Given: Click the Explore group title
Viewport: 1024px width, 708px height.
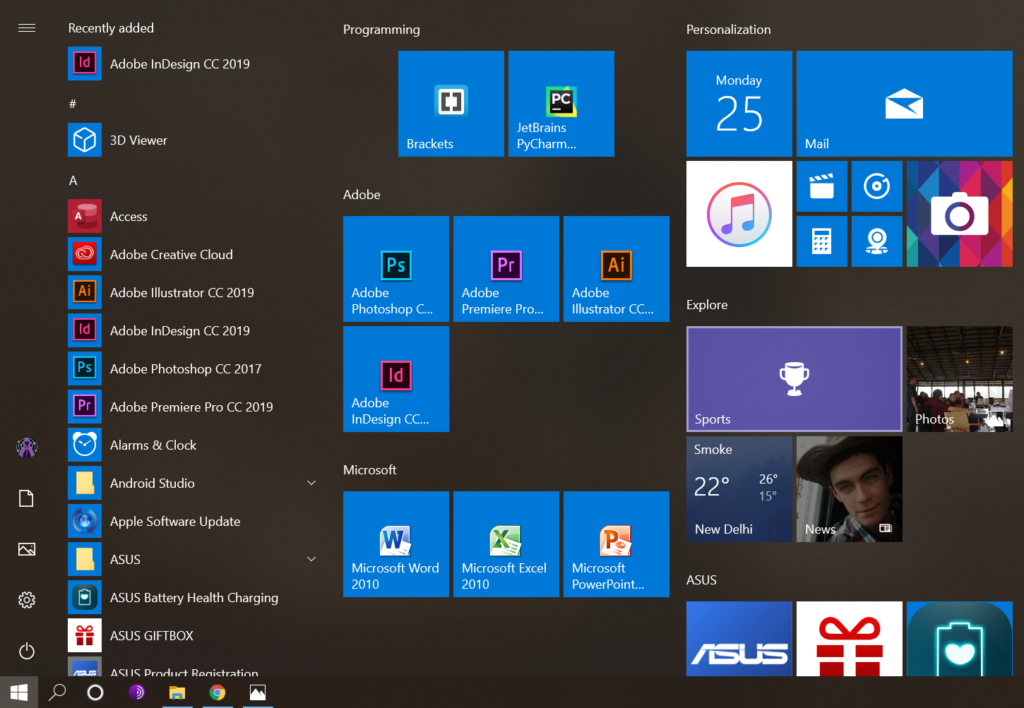Looking at the screenshot, I should (x=707, y=305).
